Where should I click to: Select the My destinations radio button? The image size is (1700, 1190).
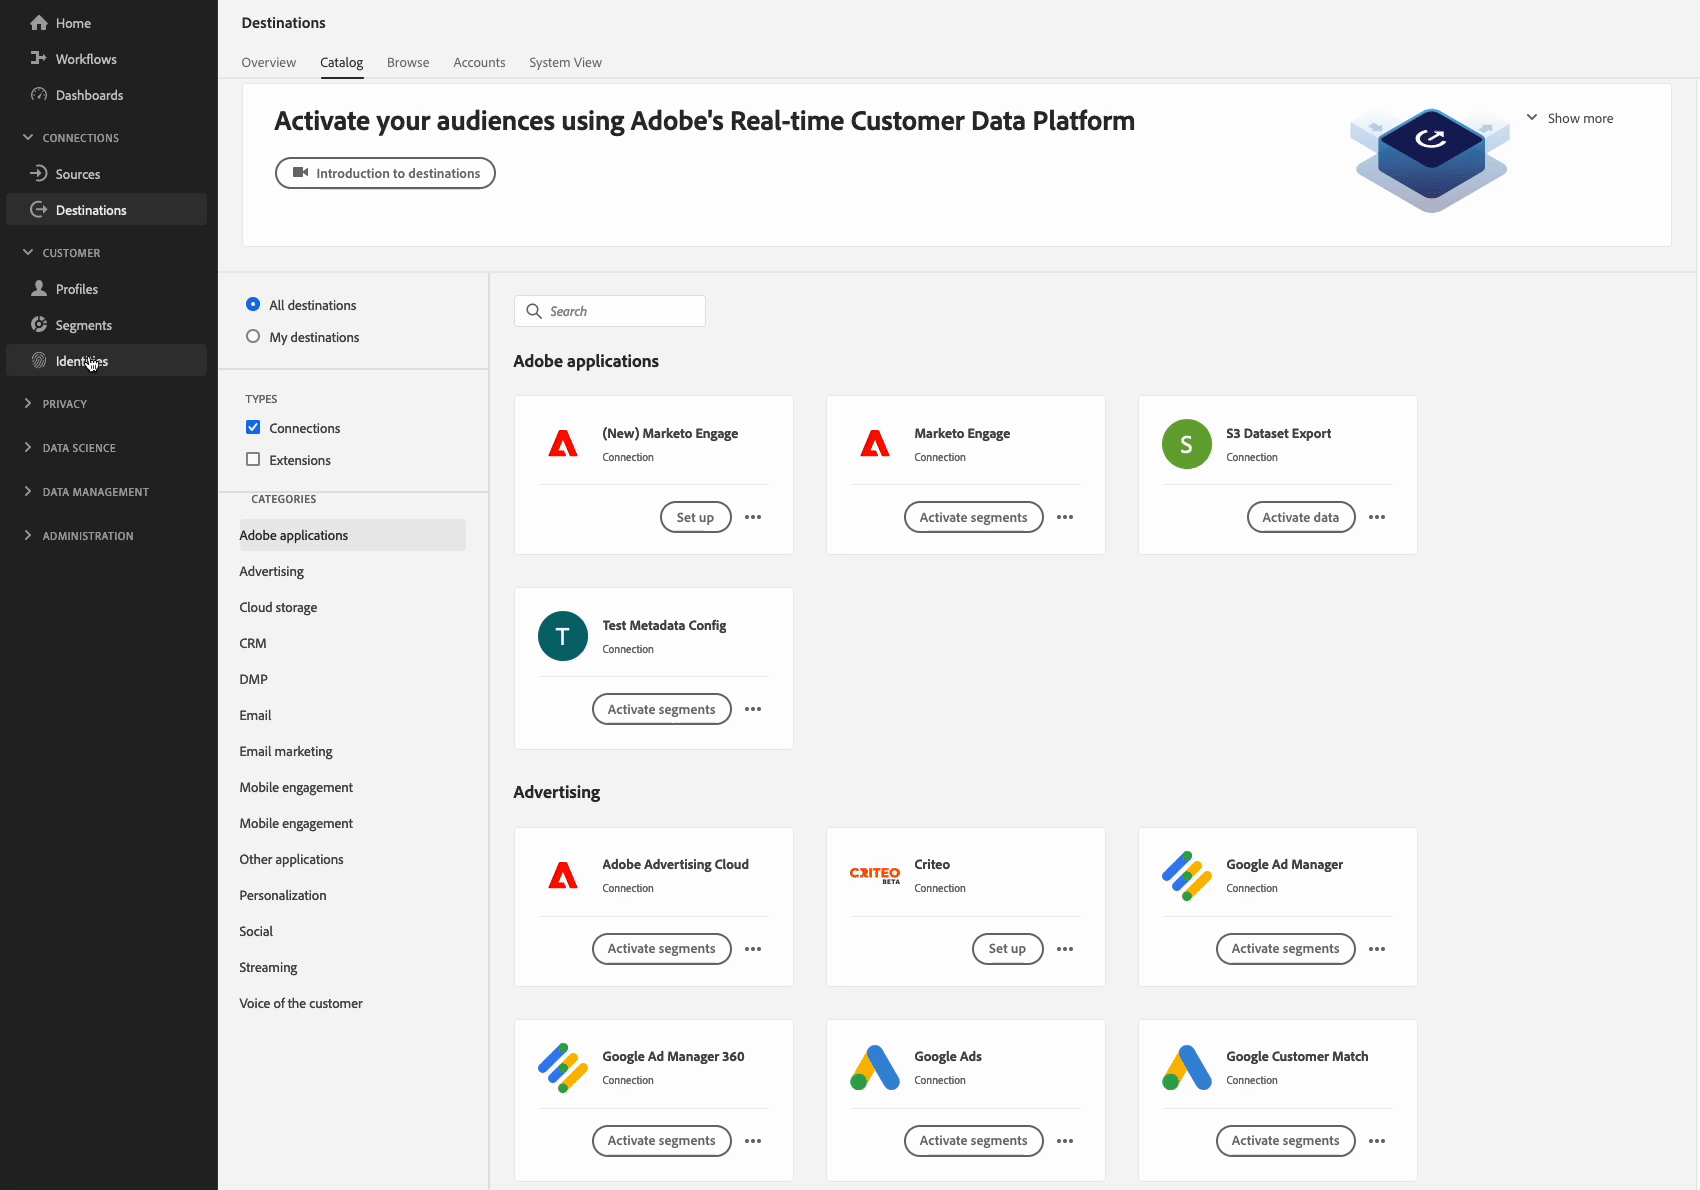click(253, 337)
